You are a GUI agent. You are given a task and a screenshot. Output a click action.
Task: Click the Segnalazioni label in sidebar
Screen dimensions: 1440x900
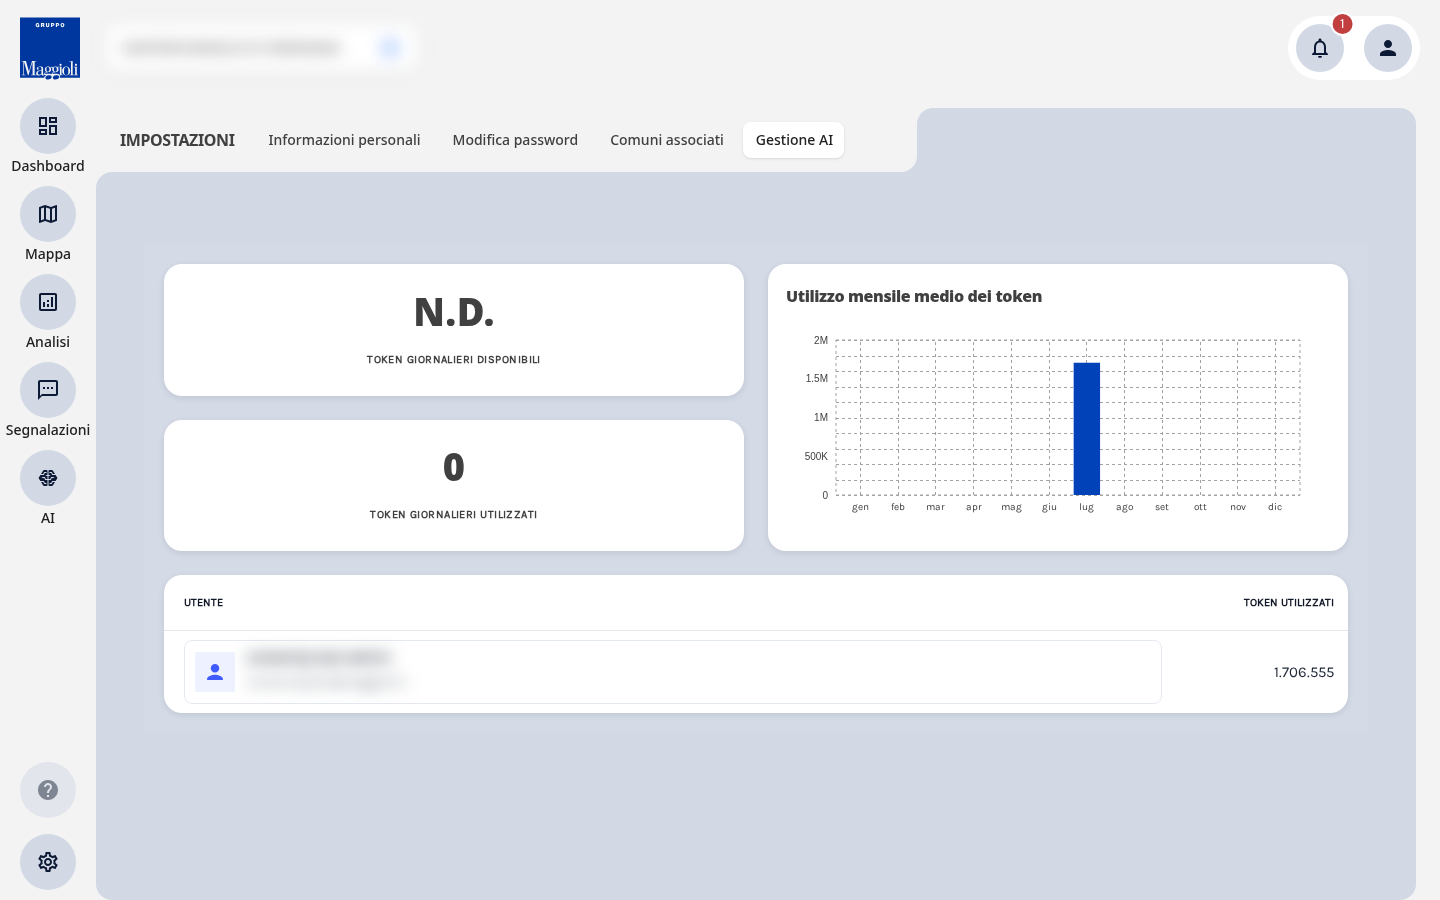point(48,430)
